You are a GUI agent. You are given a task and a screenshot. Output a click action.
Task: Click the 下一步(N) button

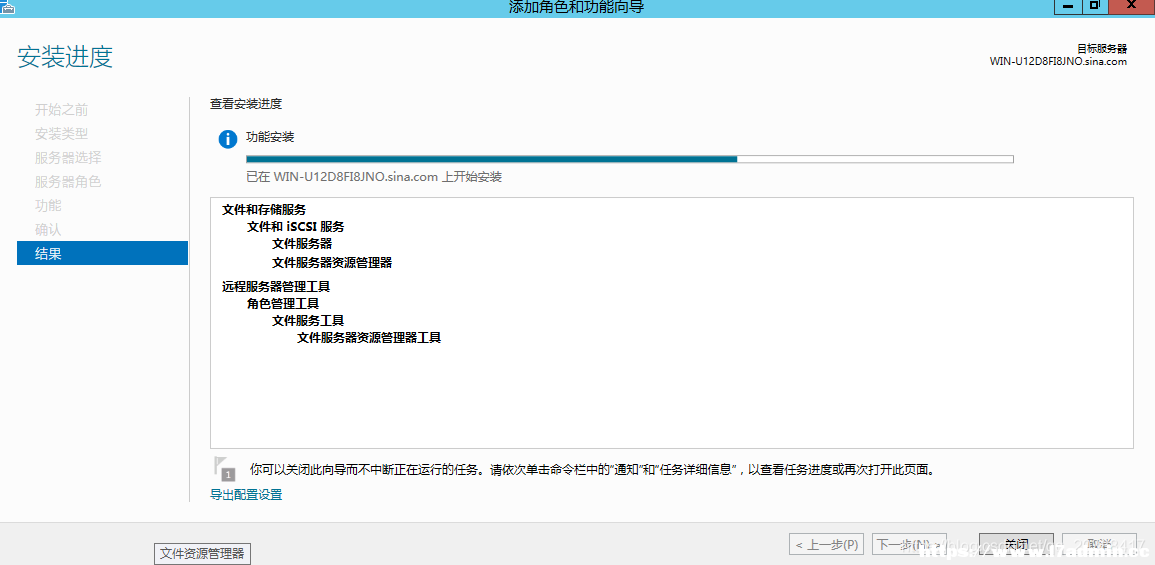point(909,545)
